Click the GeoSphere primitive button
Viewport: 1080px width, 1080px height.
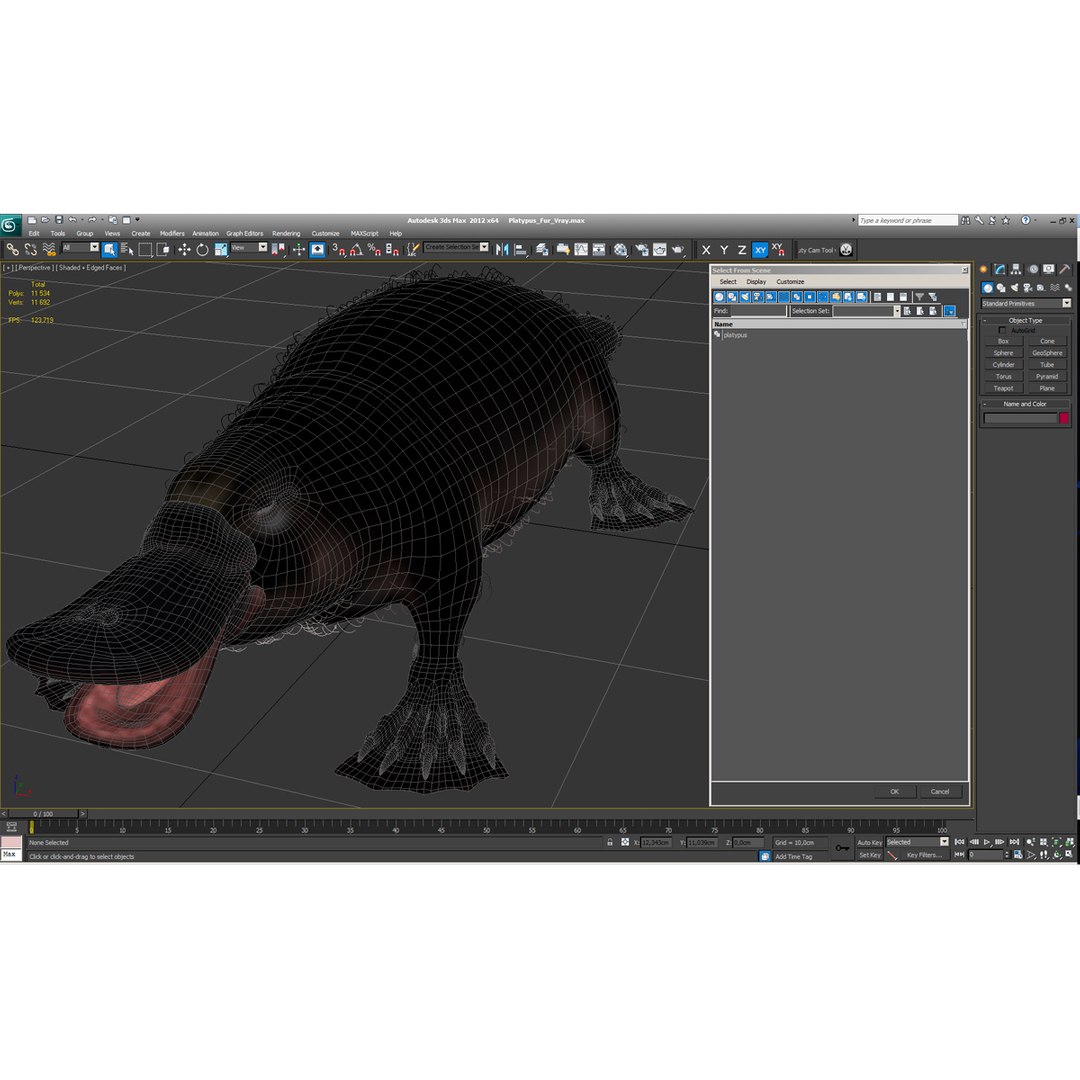pos(1047,353)
